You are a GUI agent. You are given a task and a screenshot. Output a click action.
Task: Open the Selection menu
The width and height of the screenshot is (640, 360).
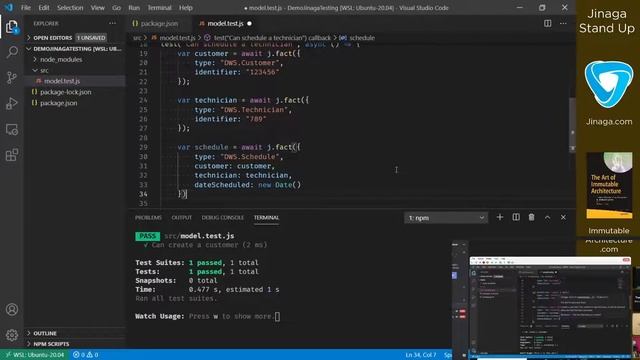(x=70, y=8)
